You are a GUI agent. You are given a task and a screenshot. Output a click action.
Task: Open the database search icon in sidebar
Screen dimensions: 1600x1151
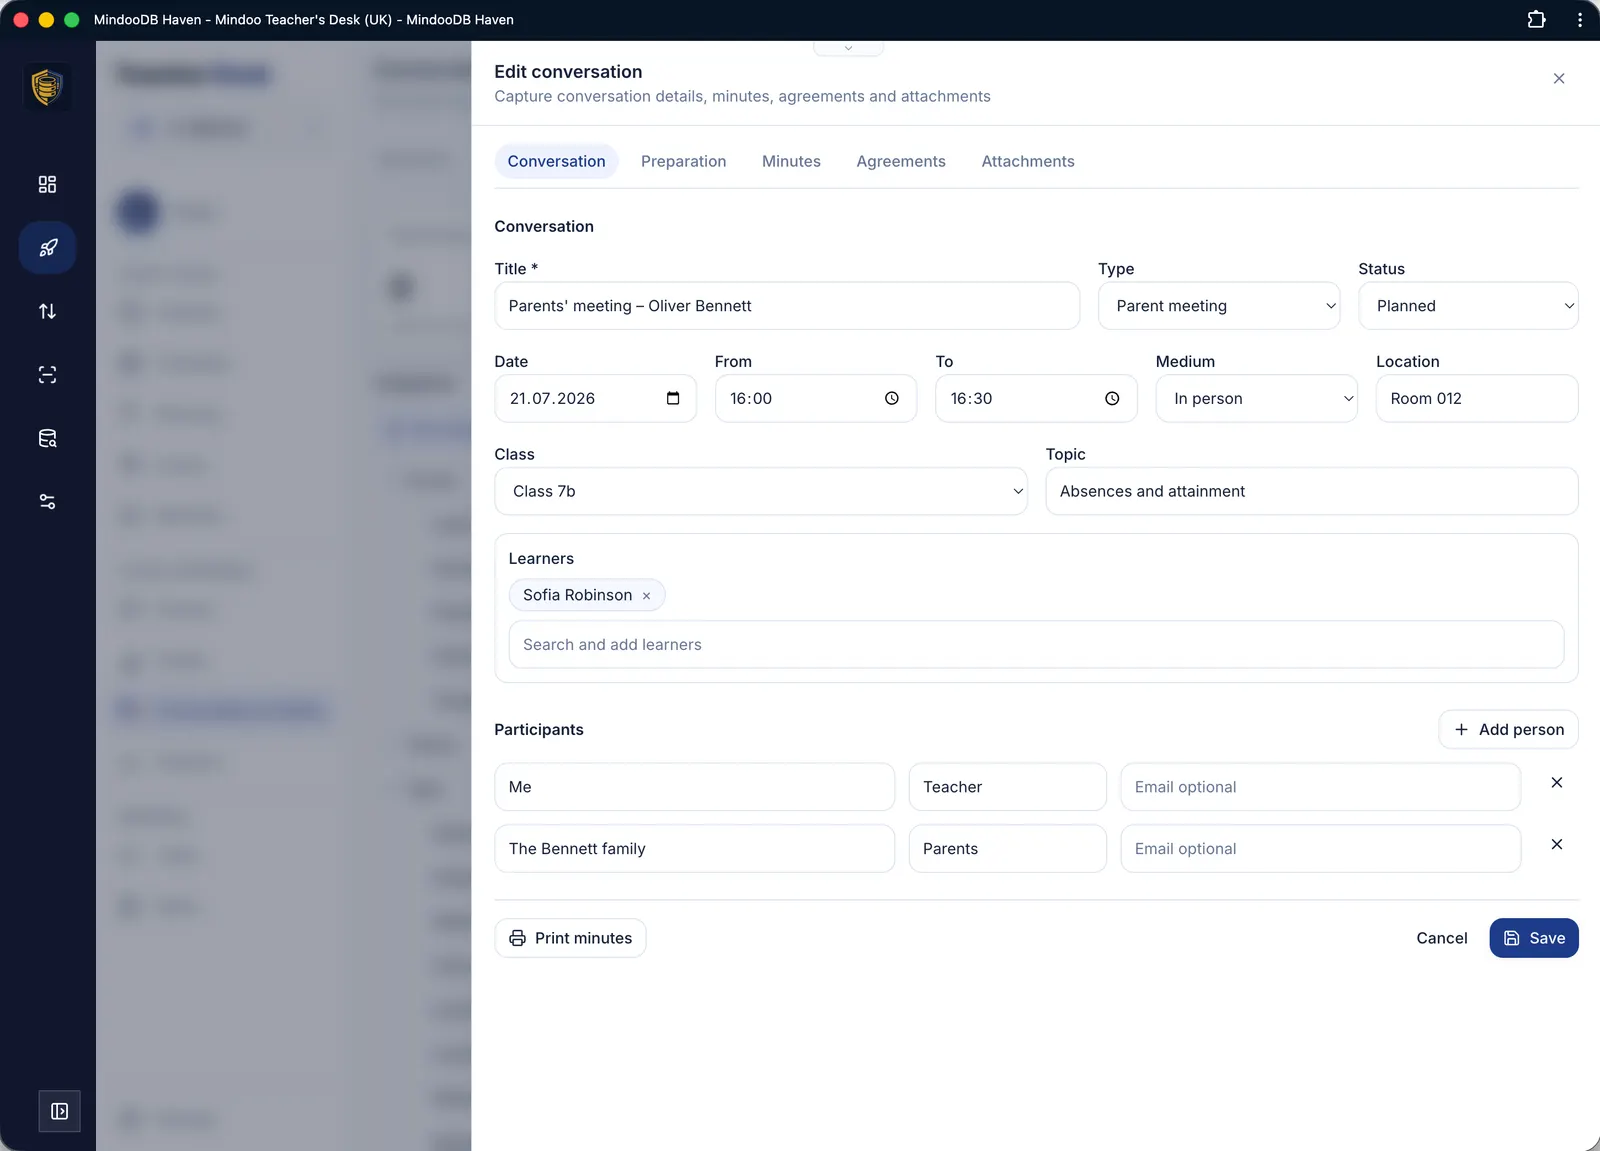pos(47,438)
